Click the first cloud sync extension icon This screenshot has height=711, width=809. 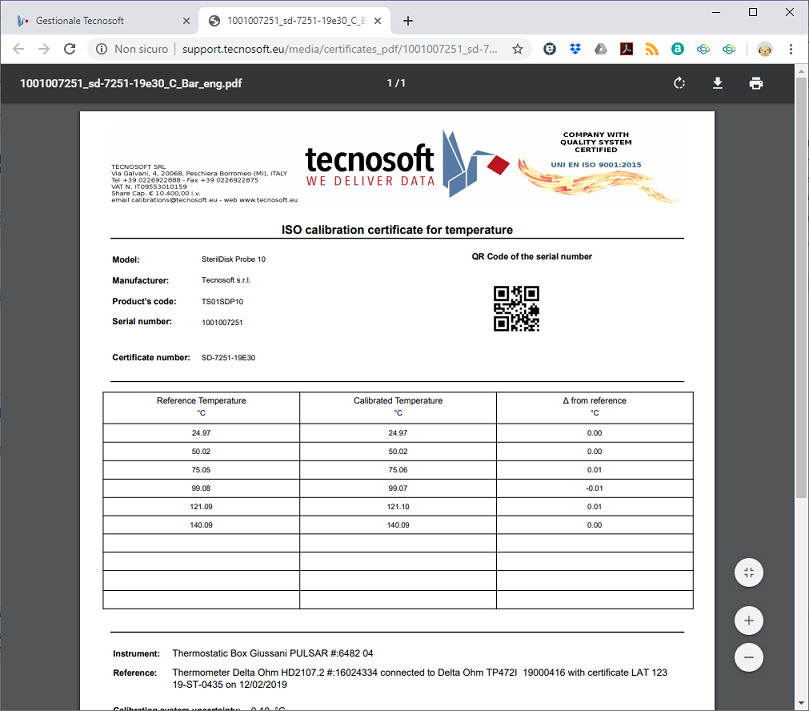[x=703, y=49]
